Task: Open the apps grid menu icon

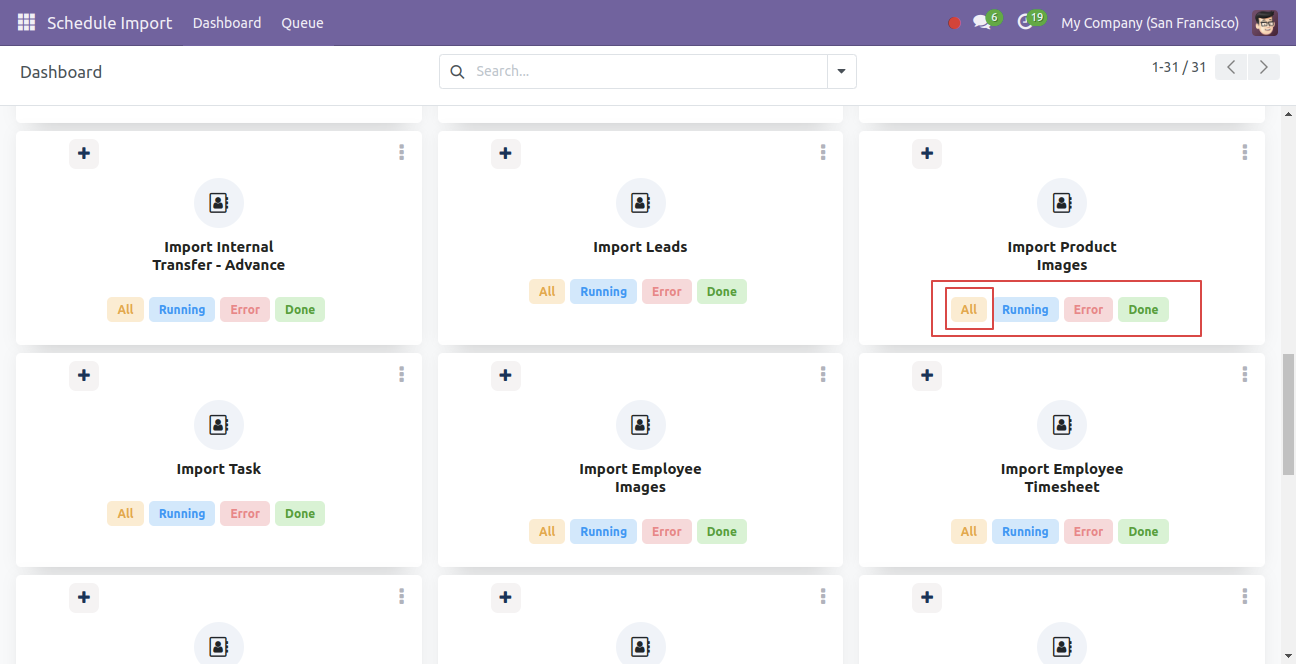Action: tap(26, 22)
